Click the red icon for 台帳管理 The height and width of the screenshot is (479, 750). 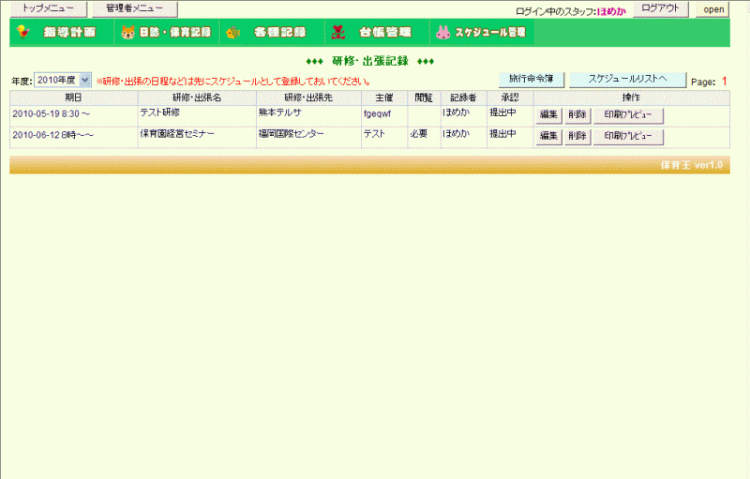tap(340, 32)
